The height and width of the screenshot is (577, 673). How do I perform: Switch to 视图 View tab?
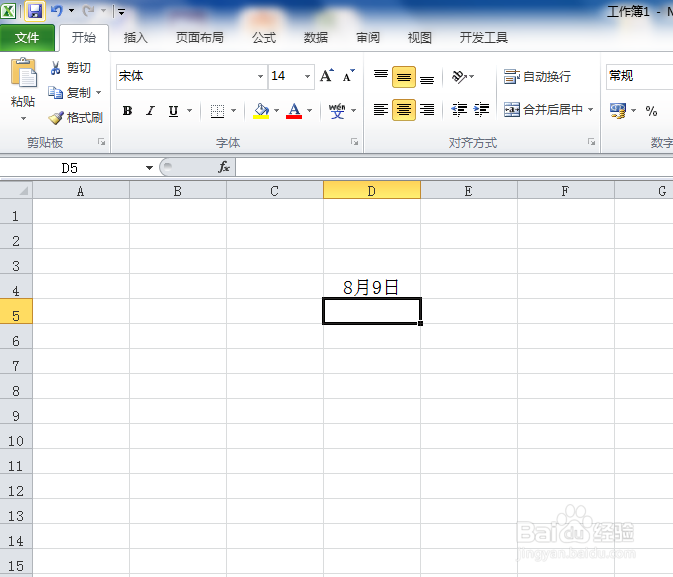pyautogui.click(x=420, y=38)
